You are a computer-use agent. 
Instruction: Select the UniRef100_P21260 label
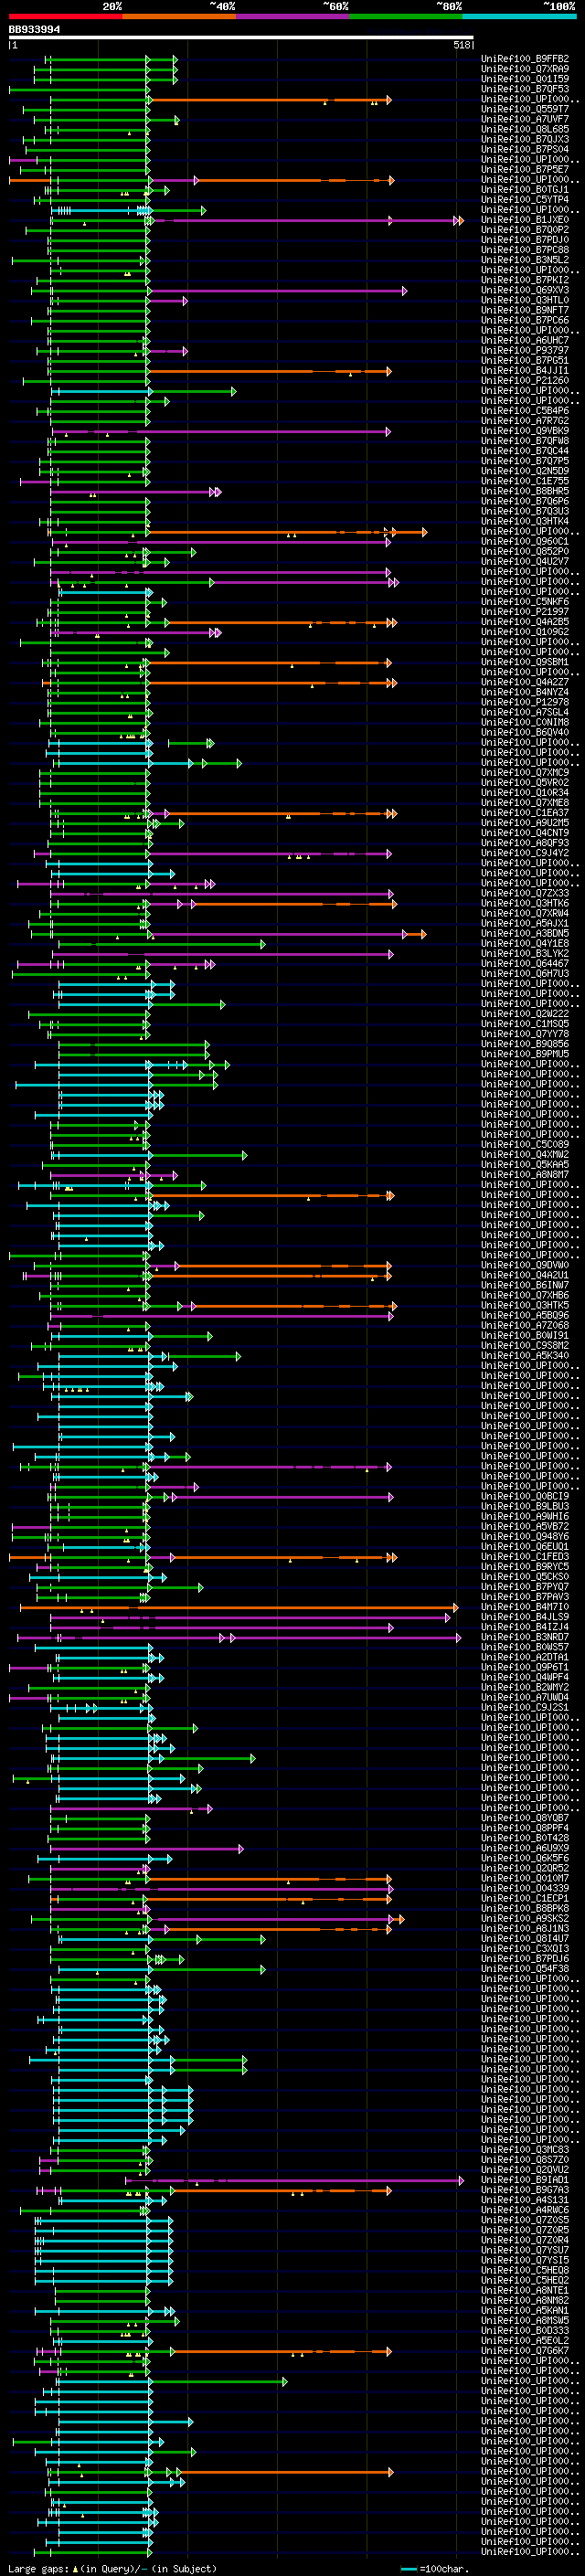pos(525,381)
